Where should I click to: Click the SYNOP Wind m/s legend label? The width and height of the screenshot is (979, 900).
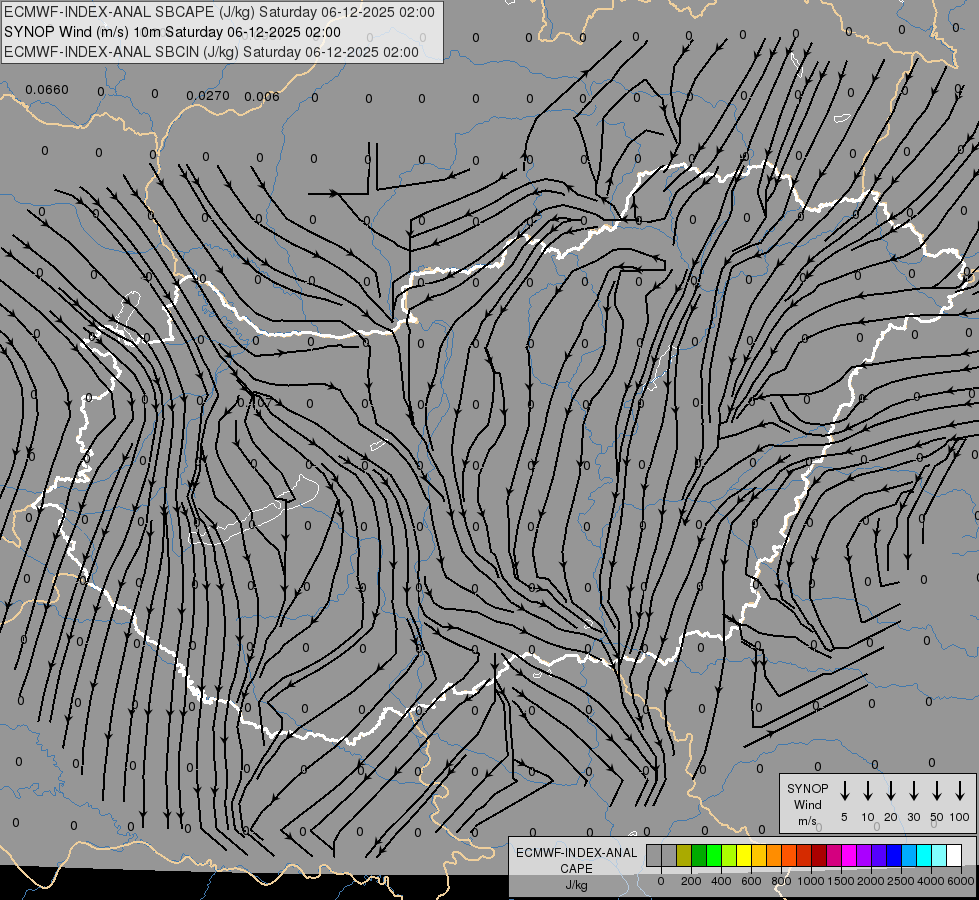(x=807, y=804)
